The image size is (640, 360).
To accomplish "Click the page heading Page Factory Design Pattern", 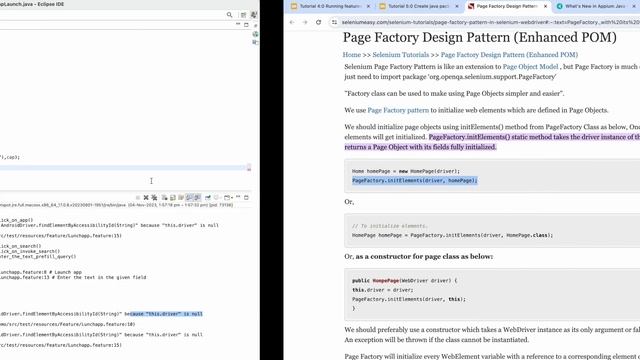I will 480,37.
